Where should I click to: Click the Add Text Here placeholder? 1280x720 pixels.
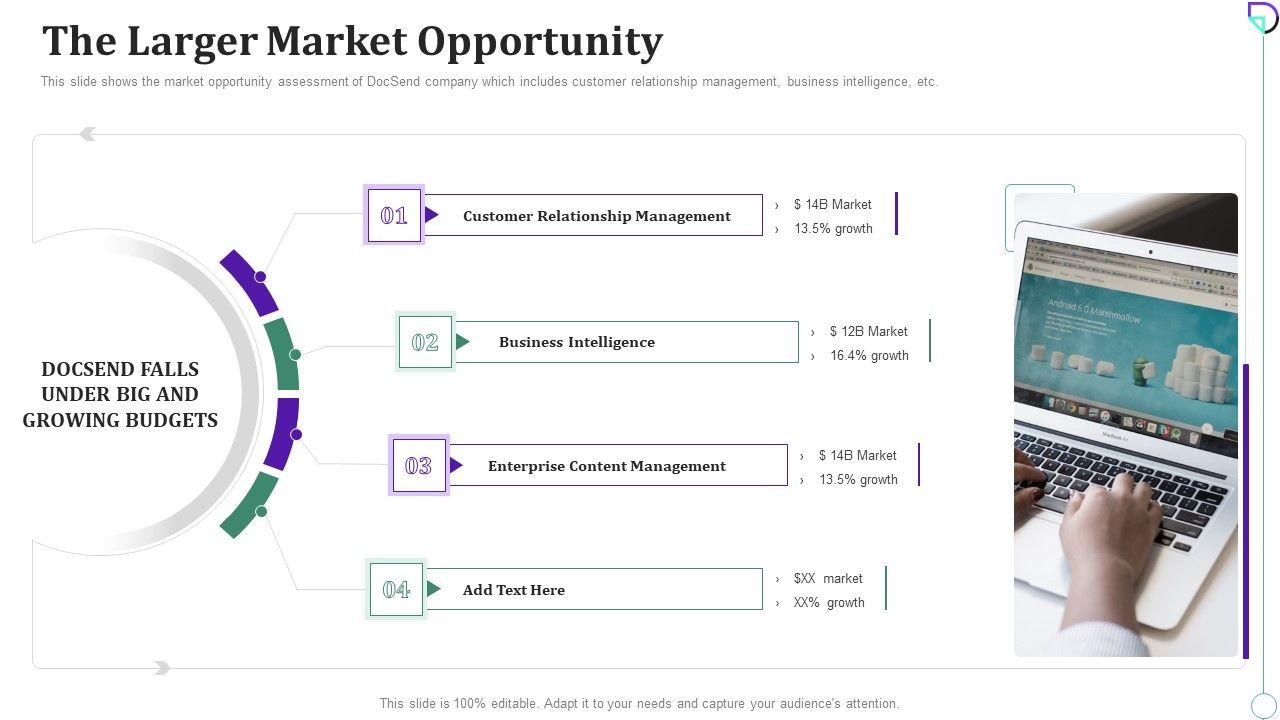pyautogui.click(x=514, y=590)
